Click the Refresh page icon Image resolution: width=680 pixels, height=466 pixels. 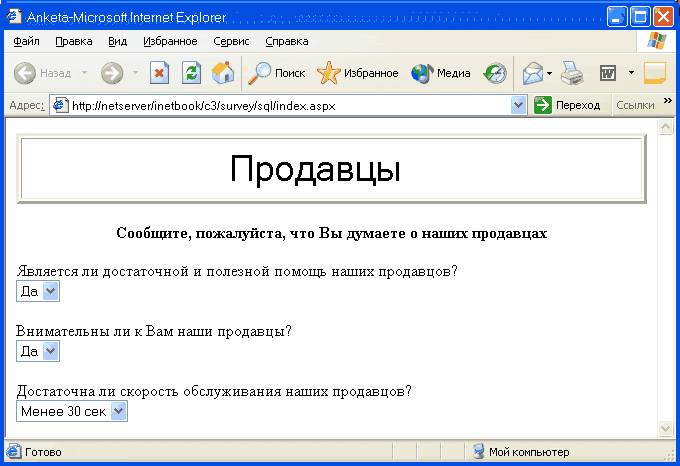click(191, 72)
